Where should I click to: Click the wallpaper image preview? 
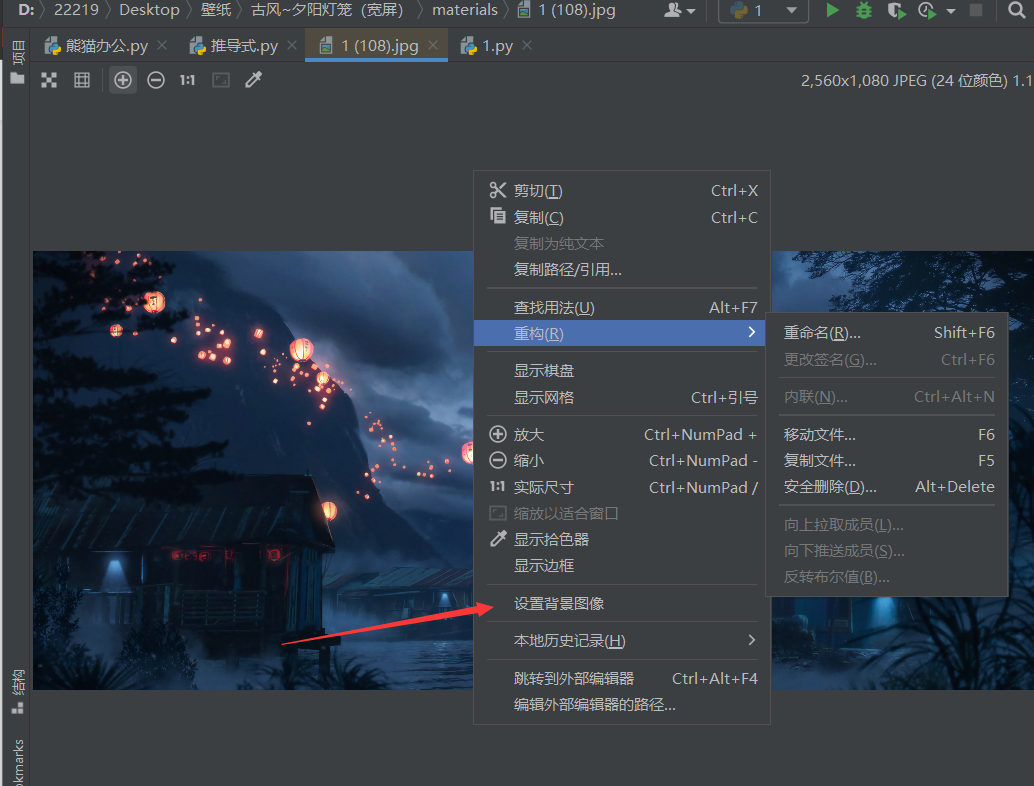point(253,470)
